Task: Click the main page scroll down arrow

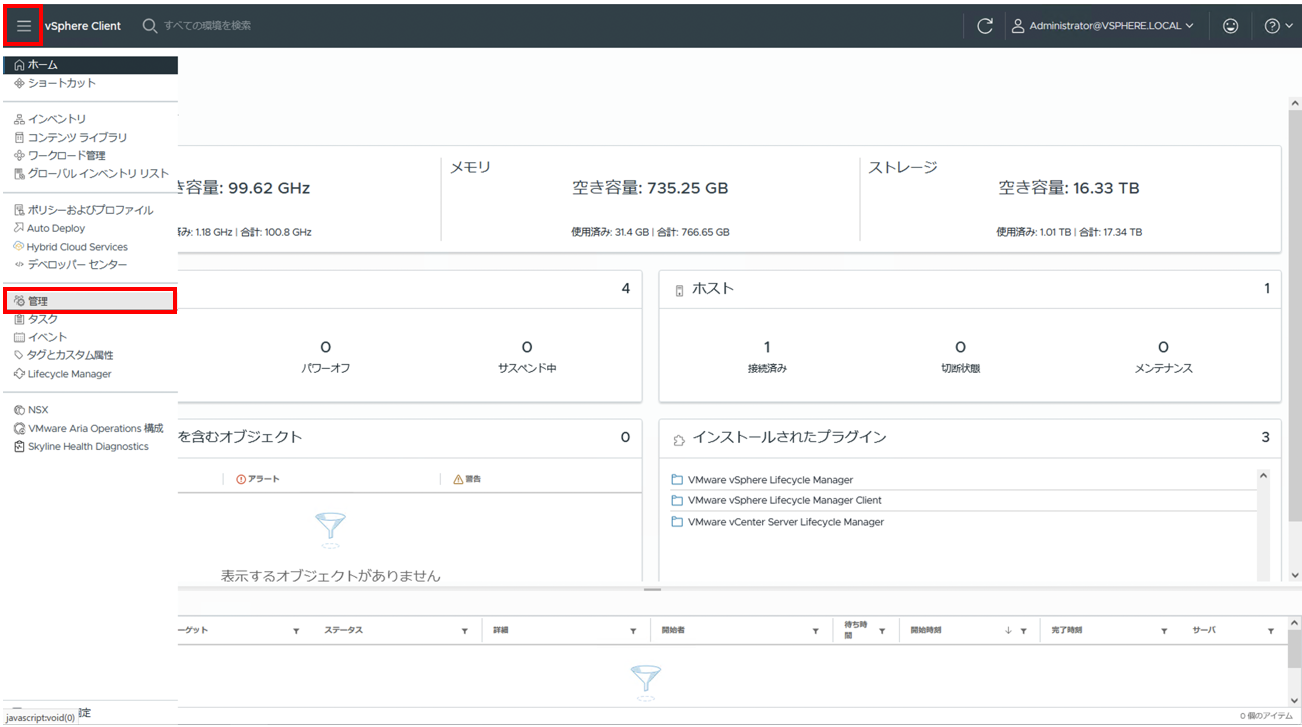Action: (1295, 575)
